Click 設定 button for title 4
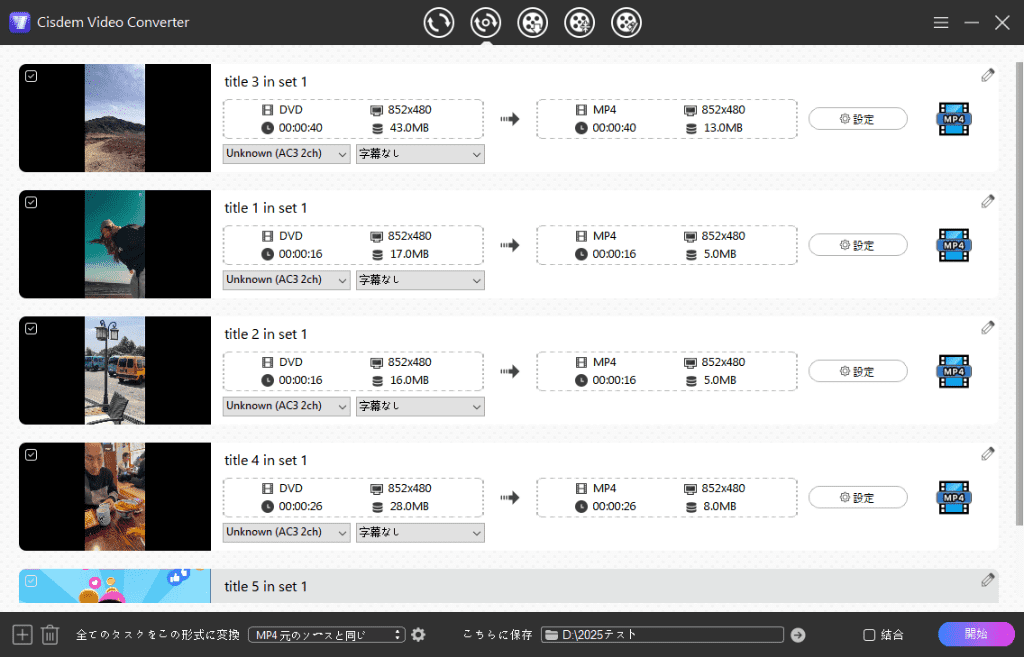This screenshot has width=1024, height=657. point(858,497)
